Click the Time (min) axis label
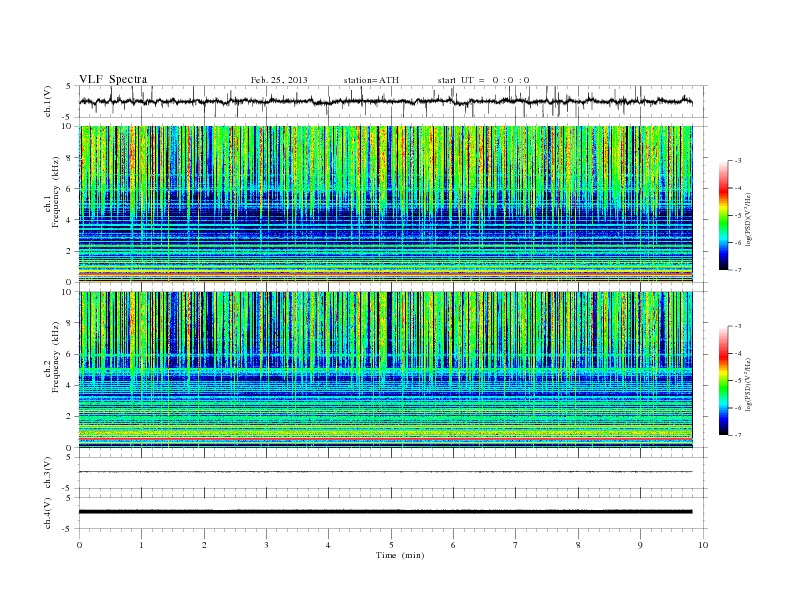 400,555
